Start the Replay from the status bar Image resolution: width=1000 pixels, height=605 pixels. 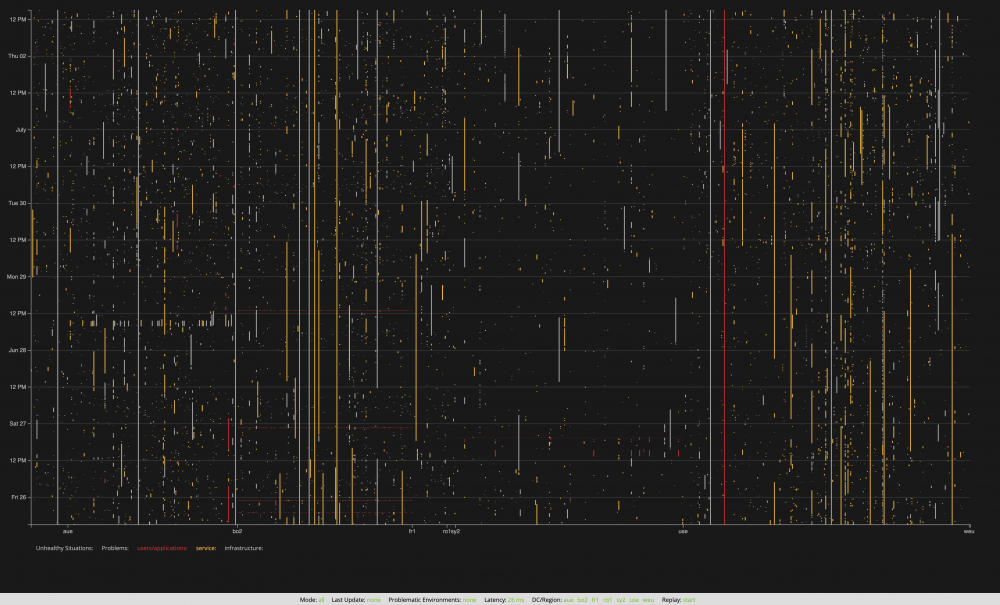(x=688, y=599)
